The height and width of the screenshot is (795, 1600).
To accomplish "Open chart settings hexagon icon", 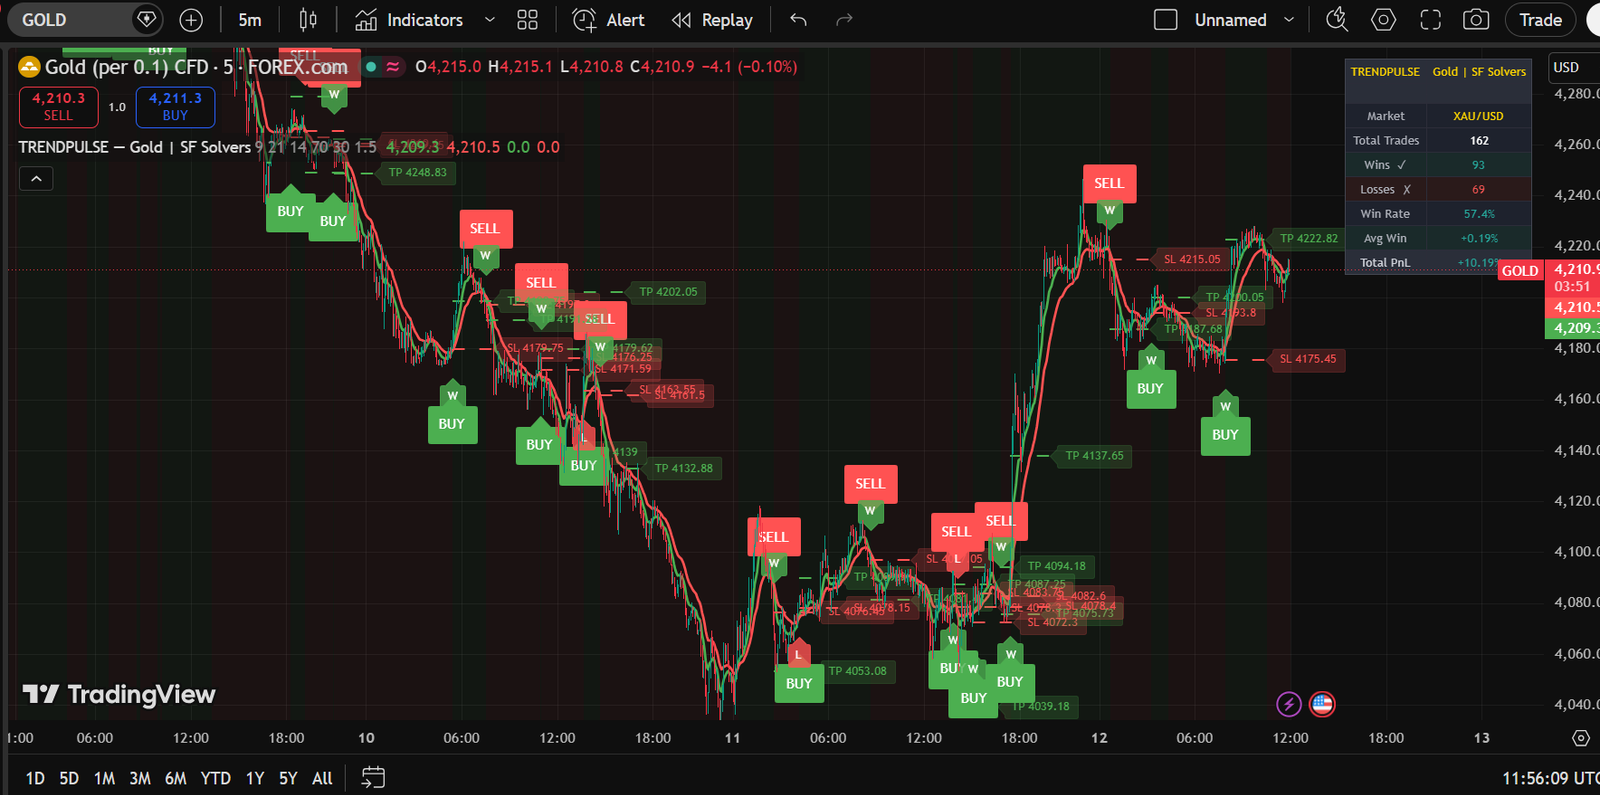I will (x=1383, y=20).
